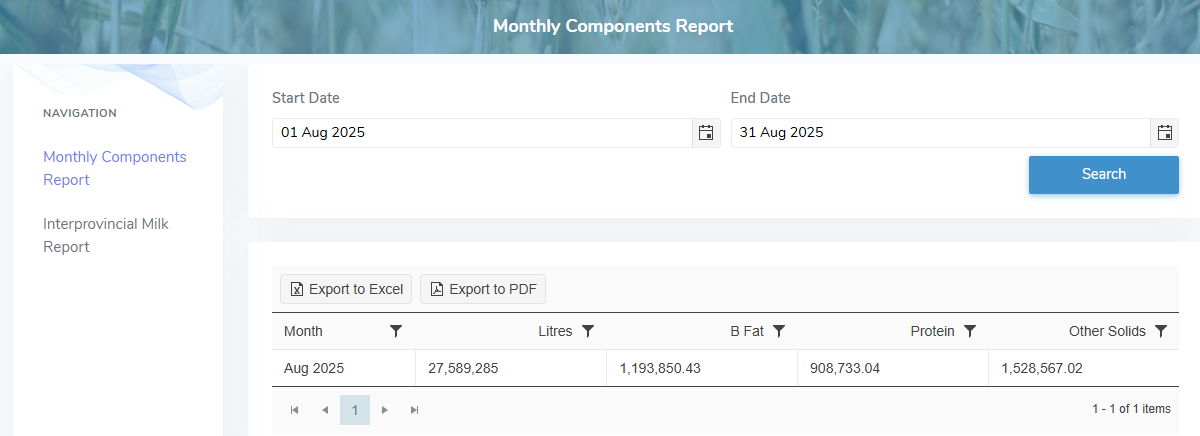Screen dimensions: 1200x436
Task: Open the Protein column filter
Action: (969, 331)
